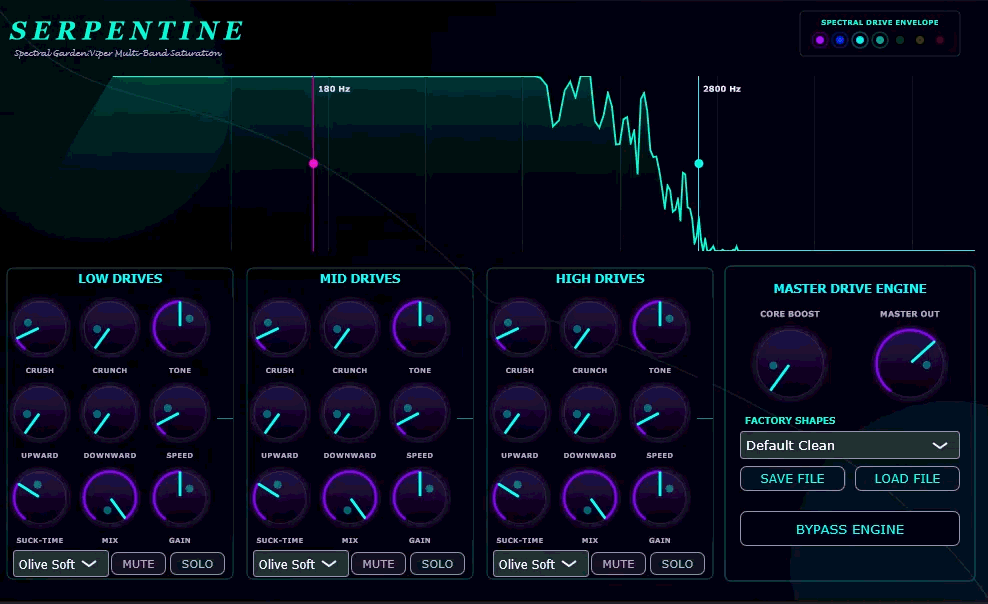
Task: Click the magenta 180 Hz crossover handle
Action: [x=313, y=164]
